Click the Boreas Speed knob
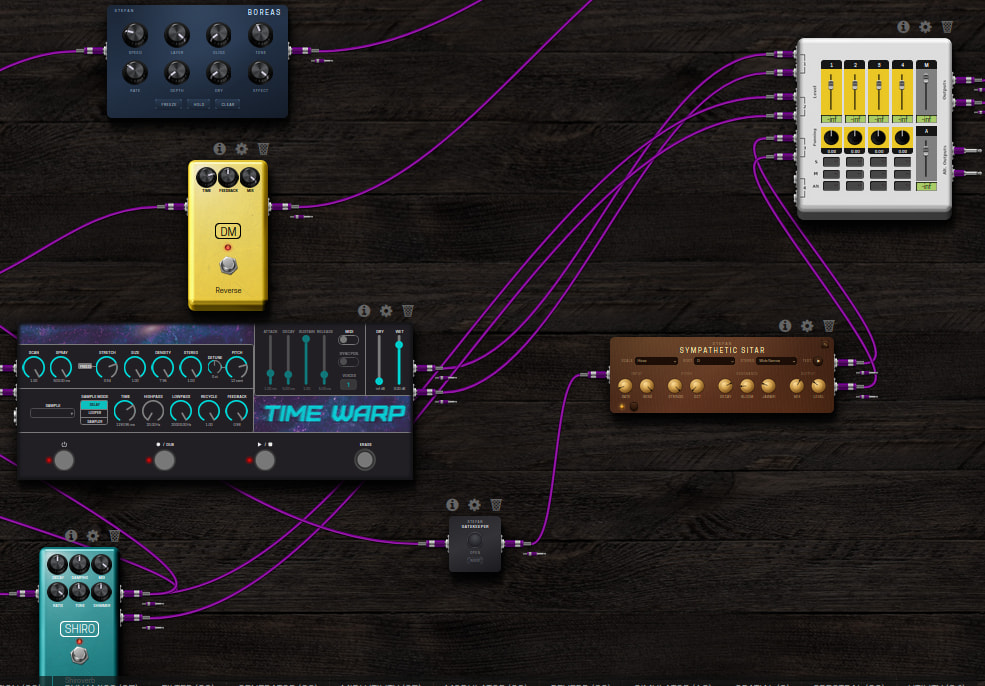This screenshot has width=985, height=686. coord(135,35)
